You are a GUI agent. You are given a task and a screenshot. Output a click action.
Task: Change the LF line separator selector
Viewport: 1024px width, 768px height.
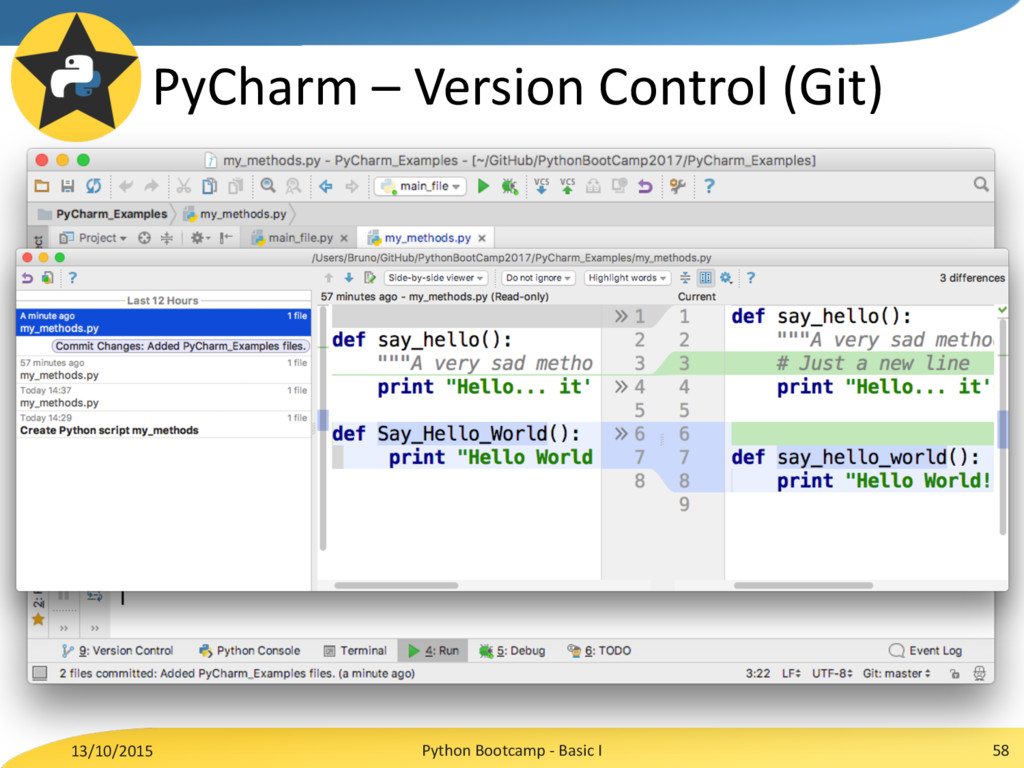pos(791,673)
